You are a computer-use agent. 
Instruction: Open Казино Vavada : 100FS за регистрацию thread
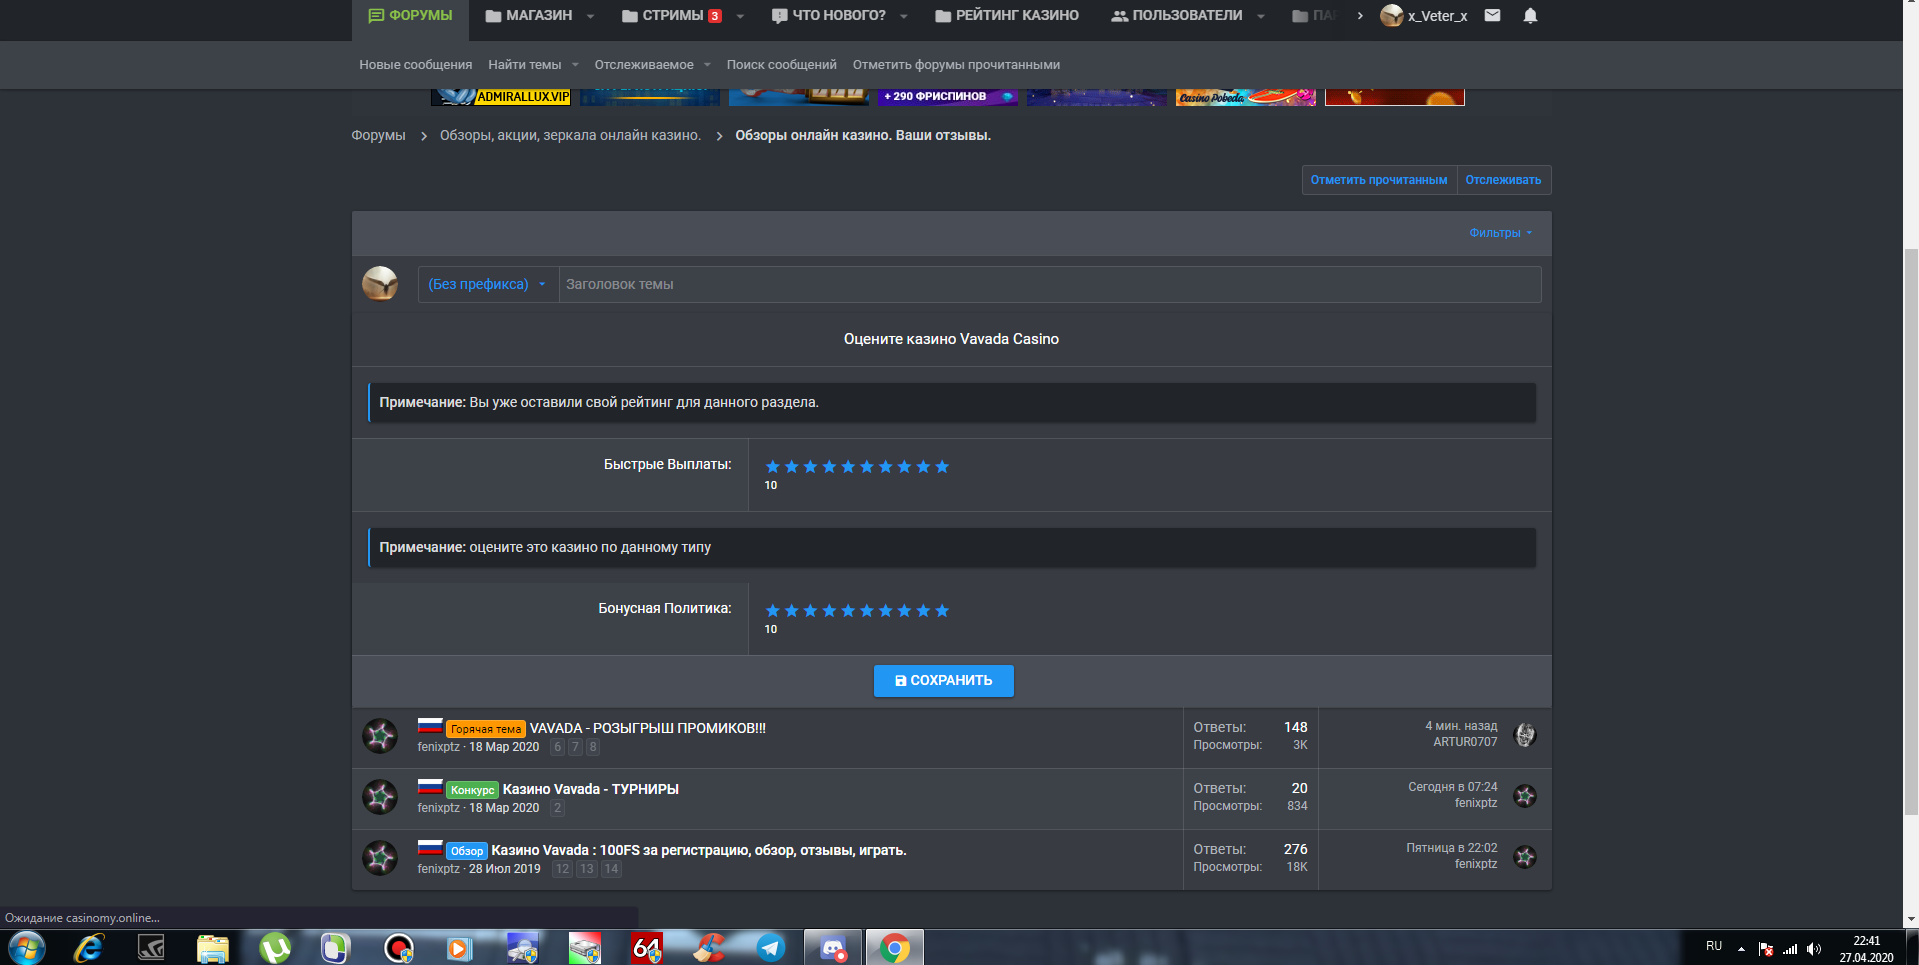click(x=698, y=850)
